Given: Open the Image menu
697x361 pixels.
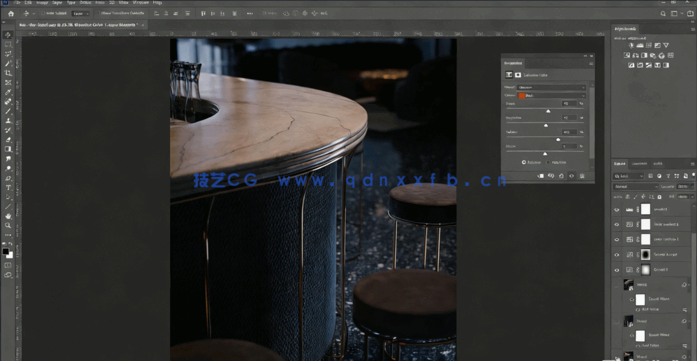Looking at the screenshot, I should pyautogui.click(x=43, y=3).
